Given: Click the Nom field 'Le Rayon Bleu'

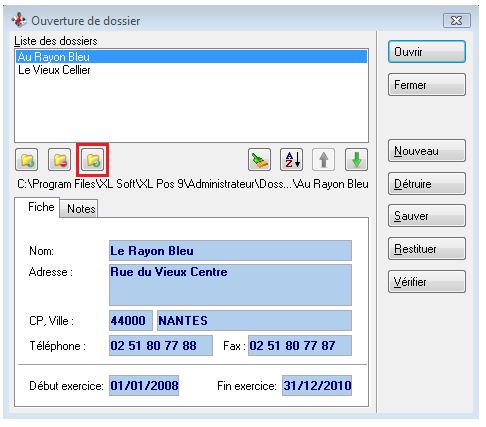Looking at the screenshot, I should pyautogui.click(x=230, y=250).
